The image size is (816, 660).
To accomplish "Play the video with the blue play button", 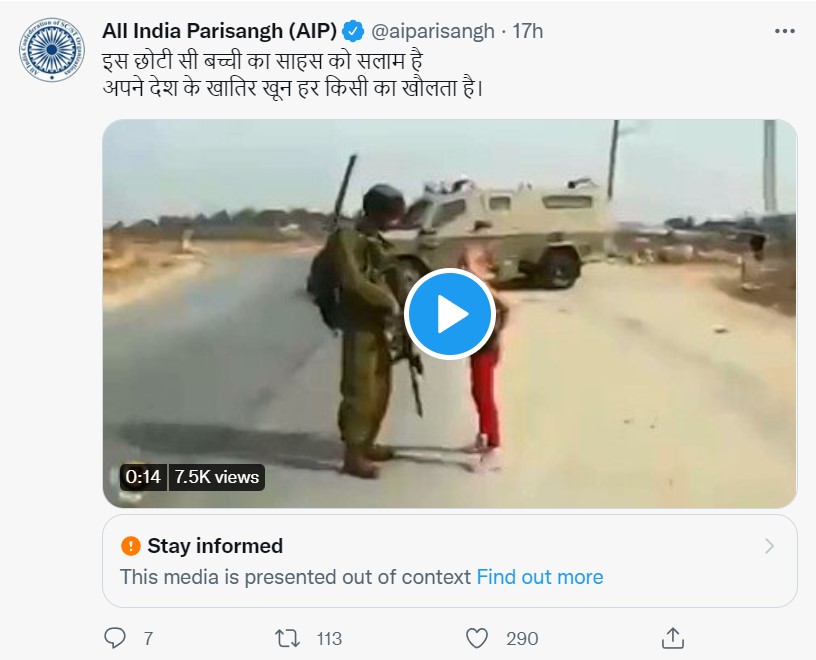I will click(449, 314).
